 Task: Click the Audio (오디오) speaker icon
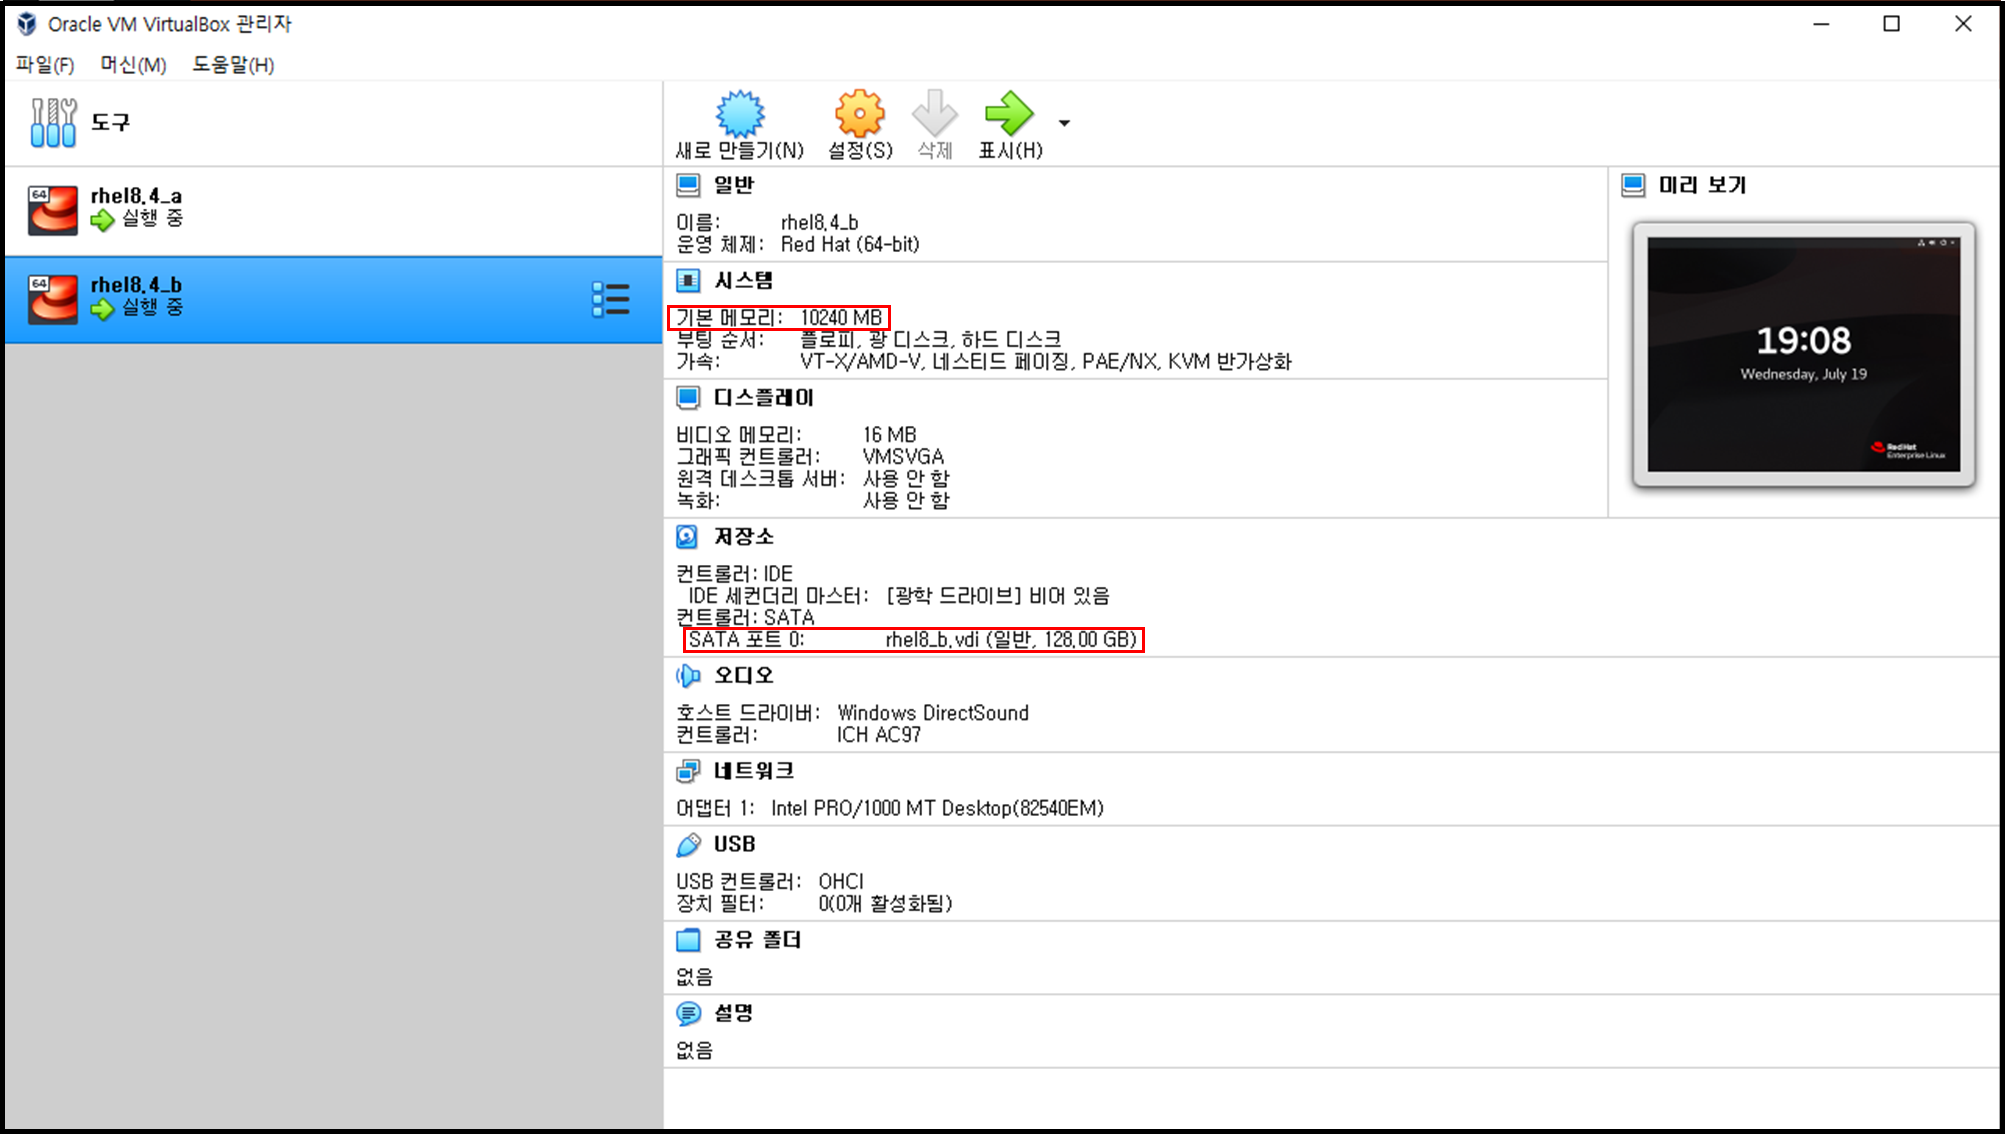[688, 676]
